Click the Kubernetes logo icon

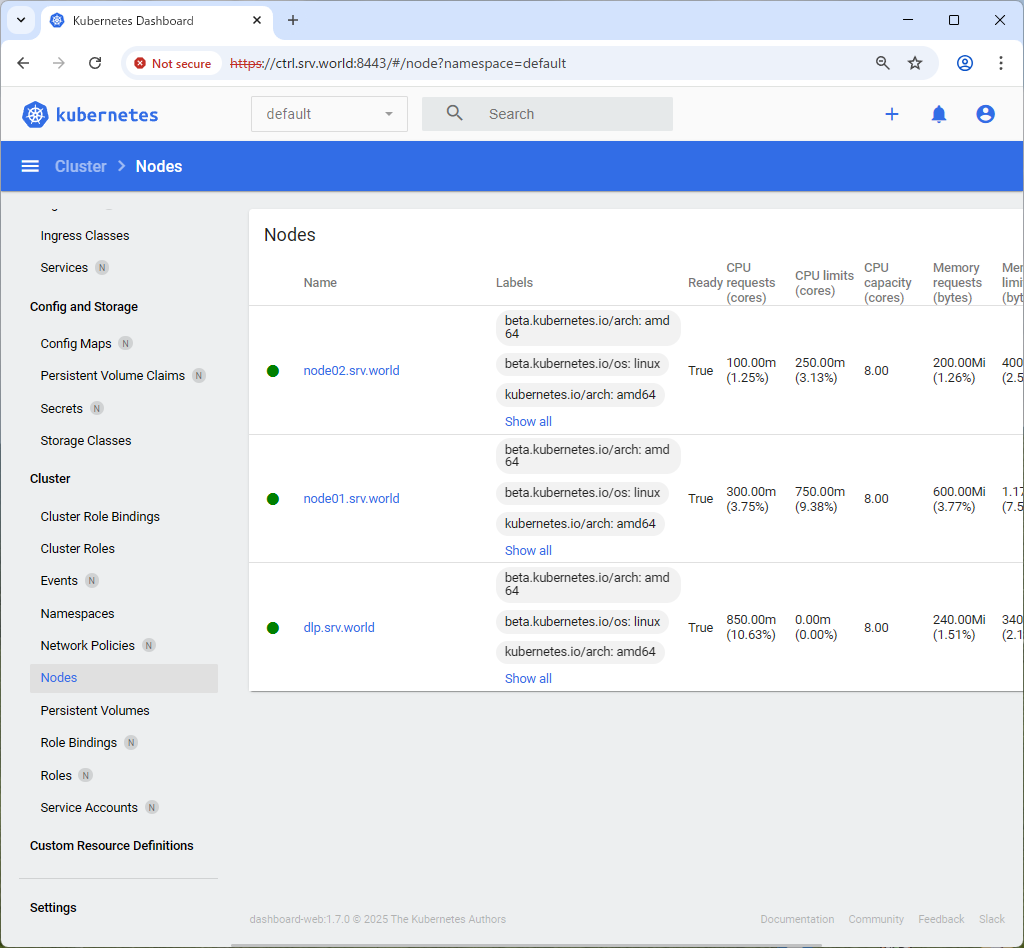36,115
